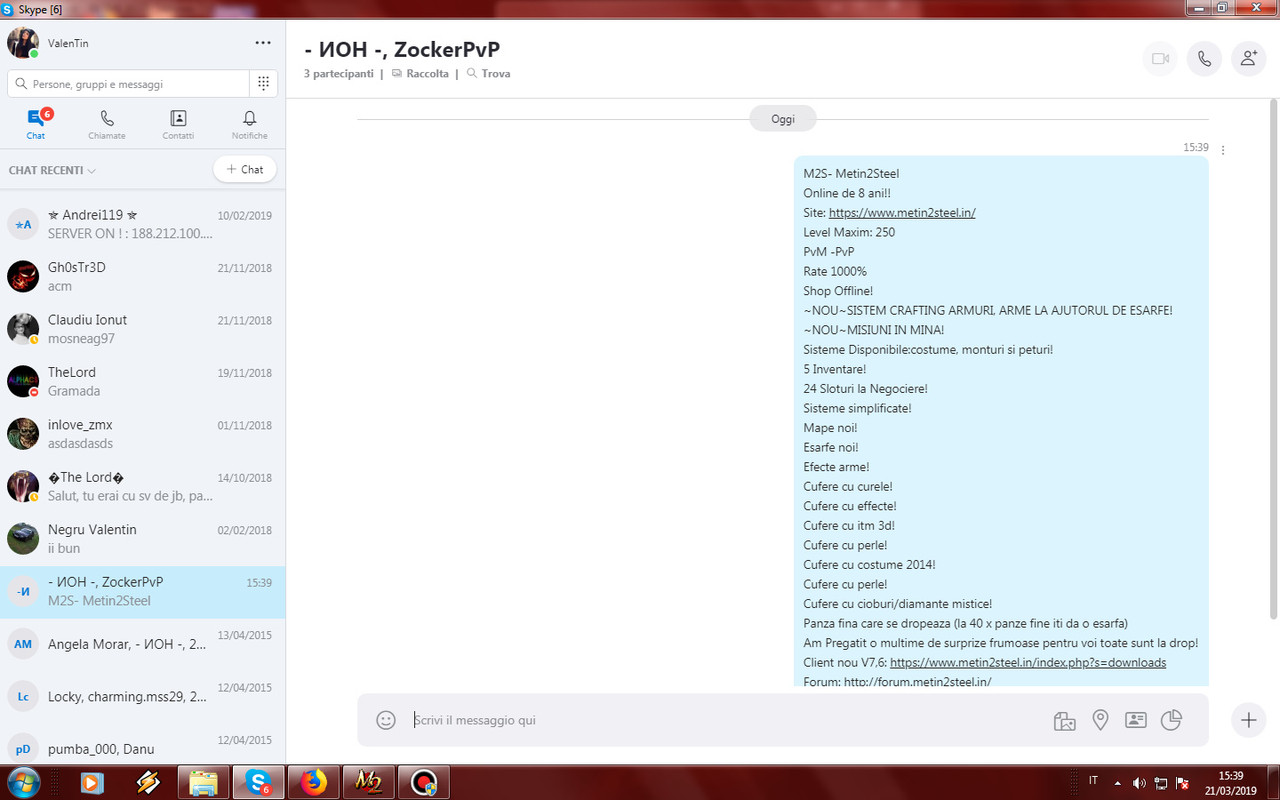Switch to the Contatti tab
This screenshot has height=800, width=1280.
178,124
